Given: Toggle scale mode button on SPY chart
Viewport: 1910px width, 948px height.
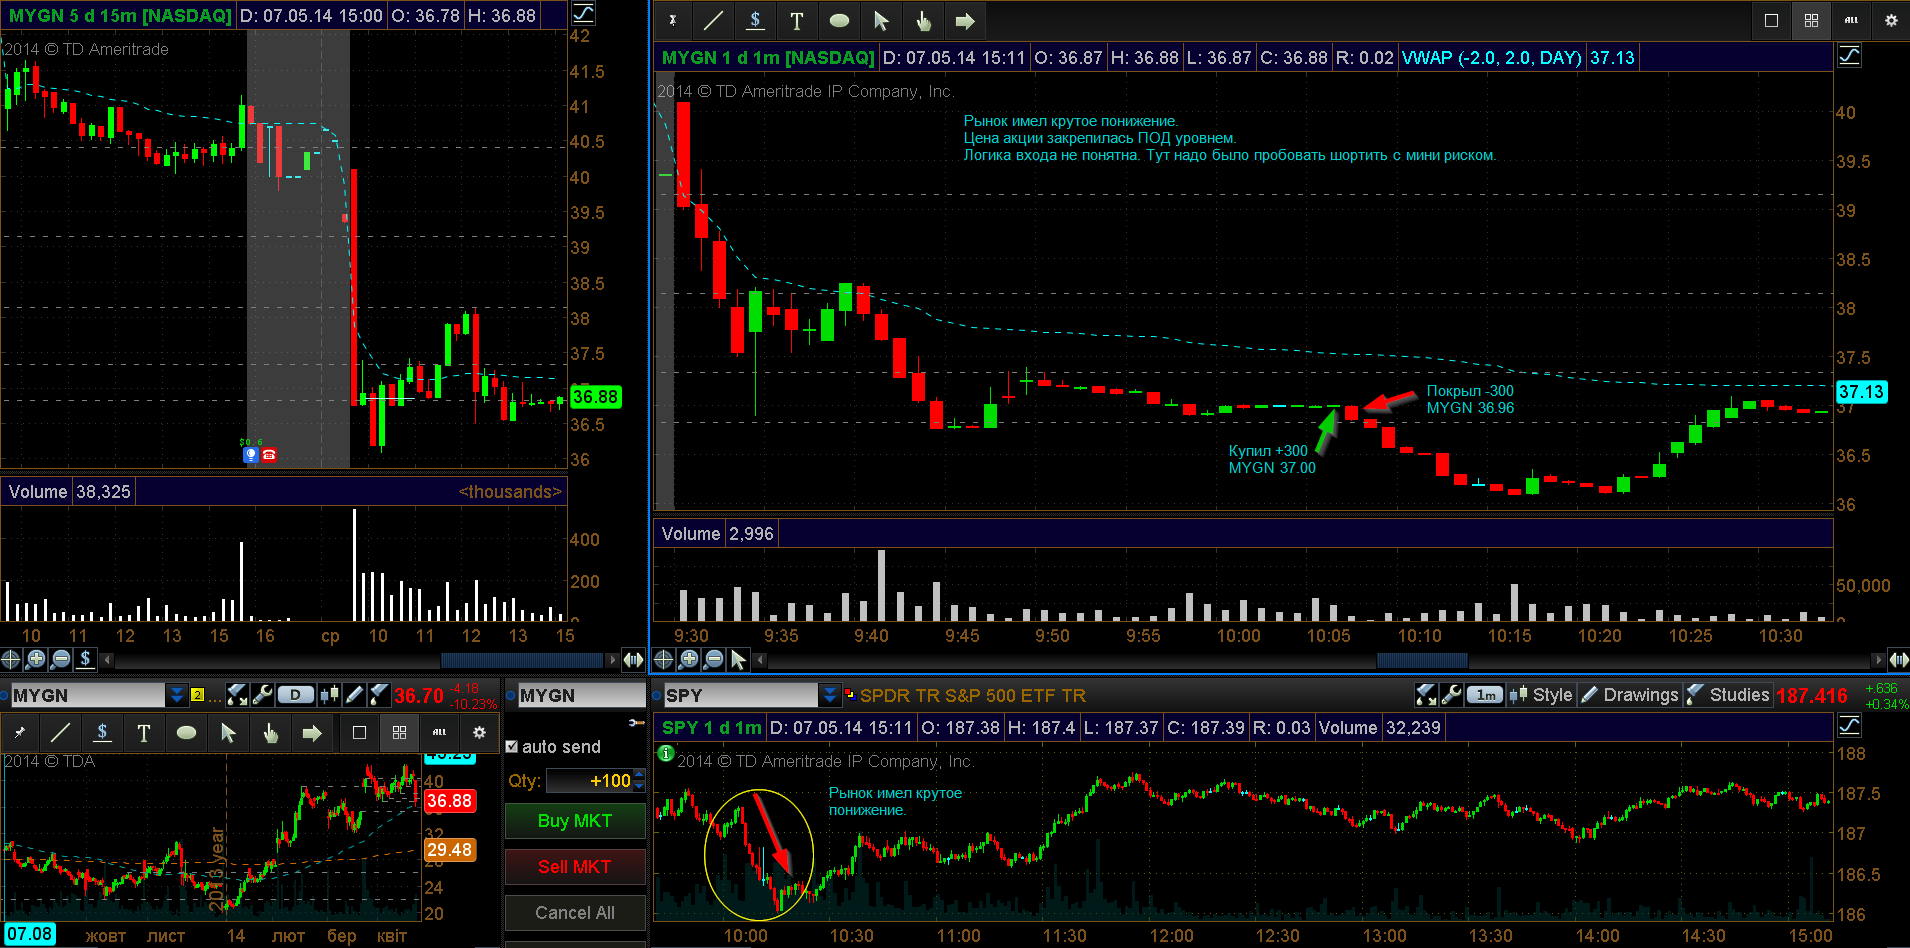Looking at the screenshot, I should 1850,726.
